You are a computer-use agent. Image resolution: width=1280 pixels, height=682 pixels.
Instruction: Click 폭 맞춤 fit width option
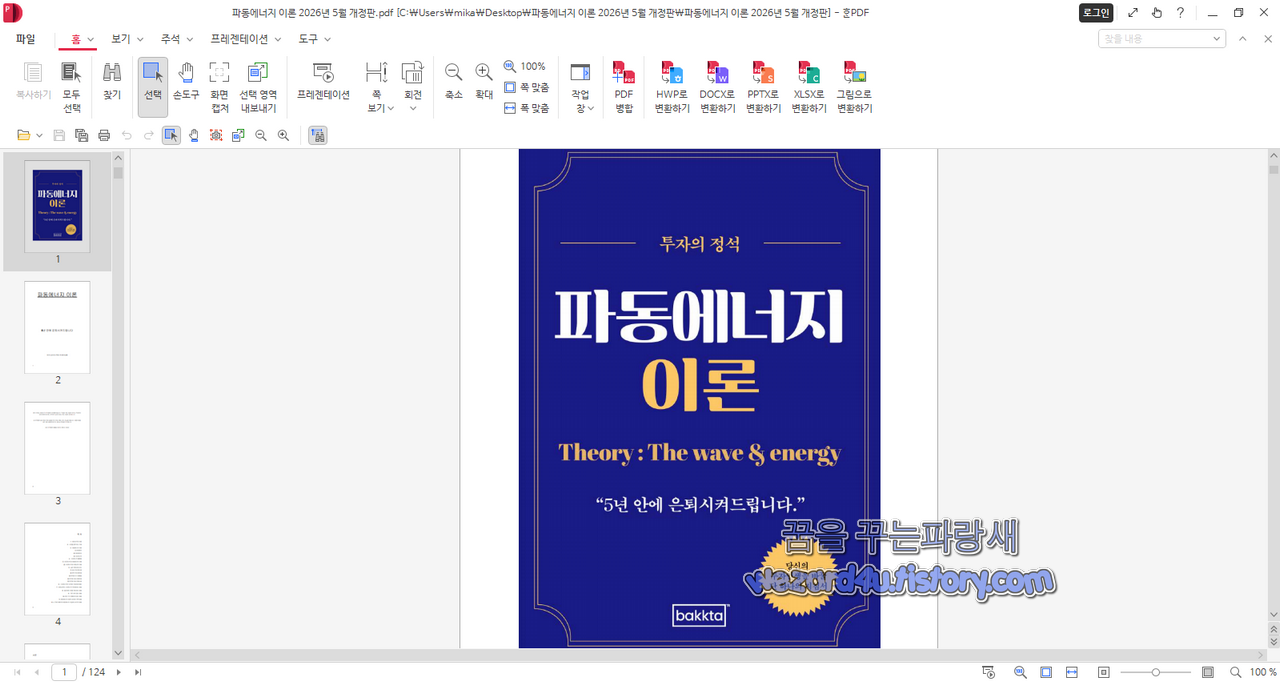coord(526,108)
